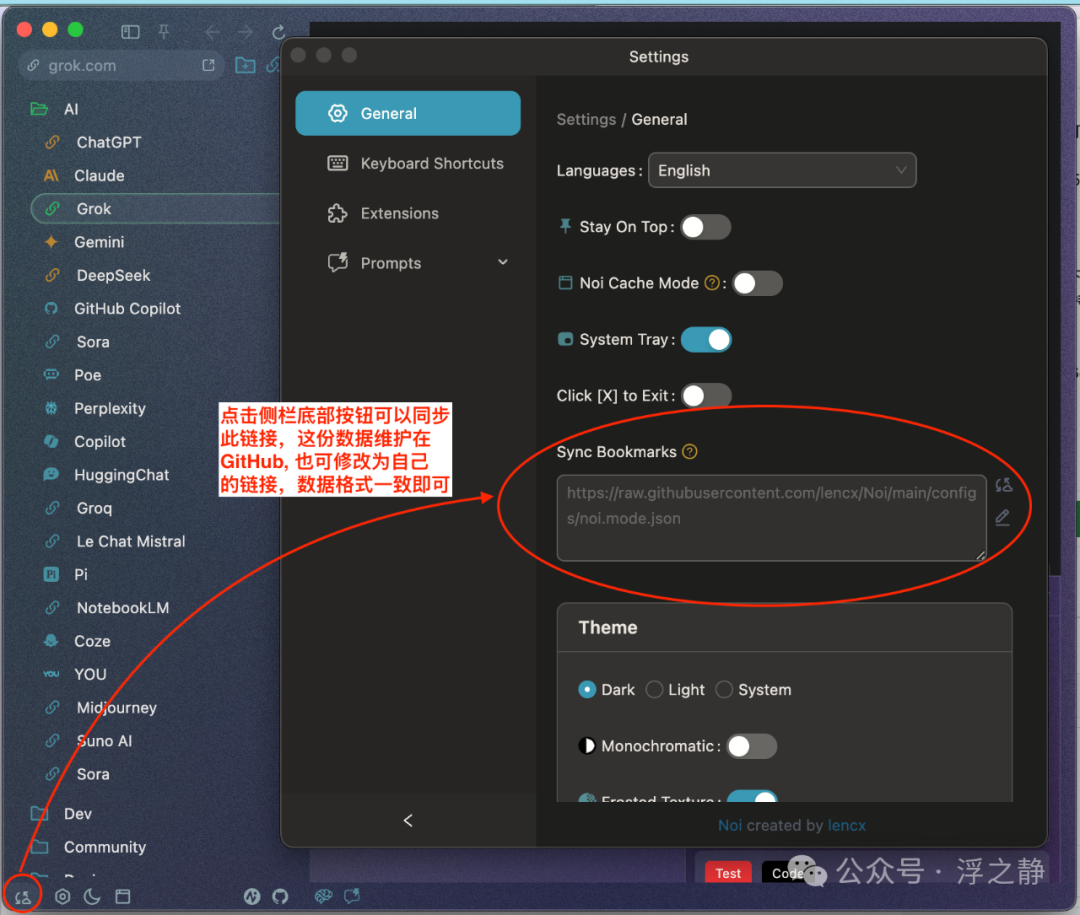Expand the Dev folder in the sidebar
This screenshot has width=1080, height=915.
39,814
